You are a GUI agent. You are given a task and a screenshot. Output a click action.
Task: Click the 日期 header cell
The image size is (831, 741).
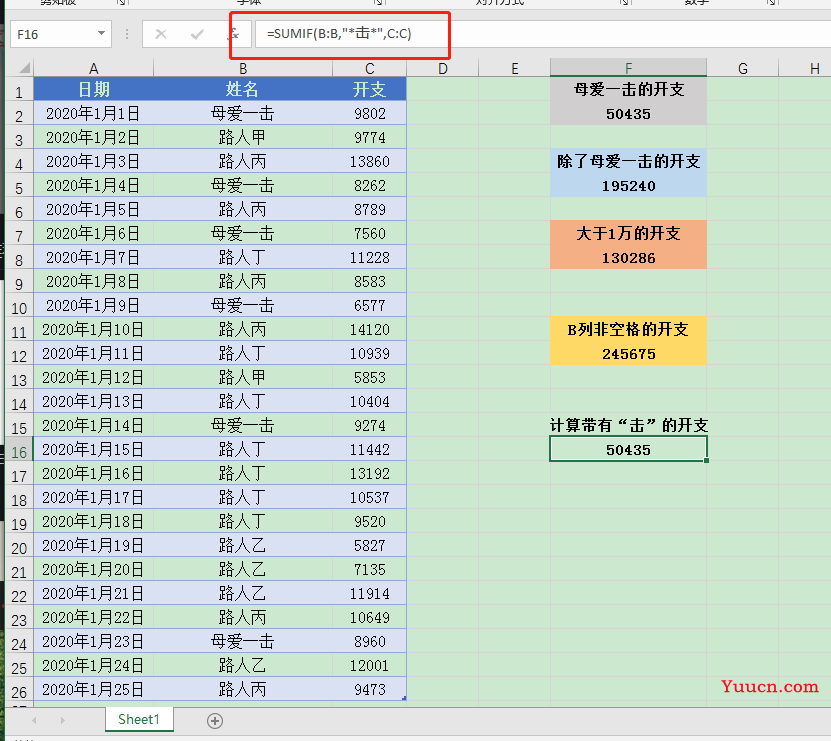click(93, 89)
